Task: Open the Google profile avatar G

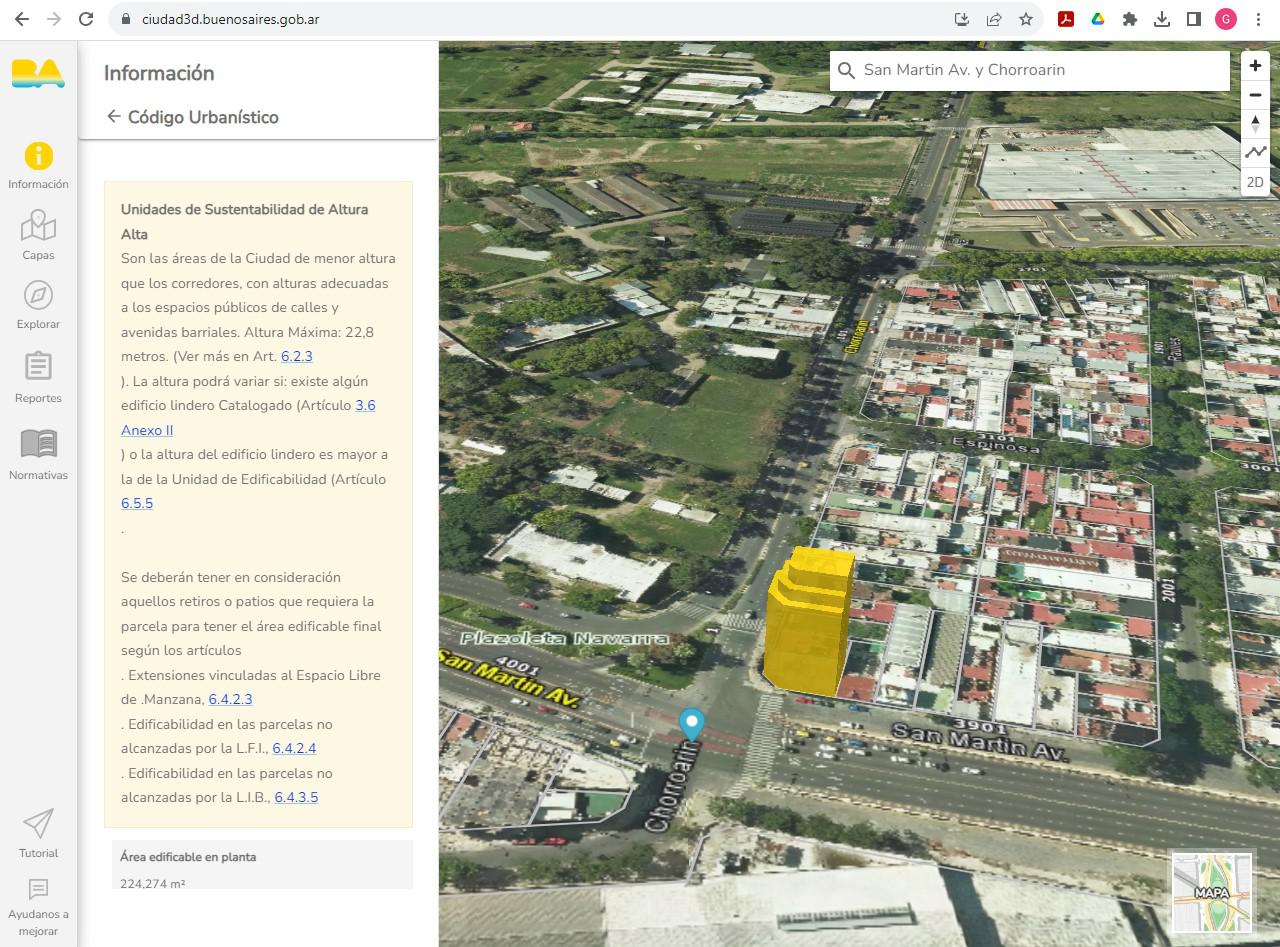Action: click(x=1226, y=19)
